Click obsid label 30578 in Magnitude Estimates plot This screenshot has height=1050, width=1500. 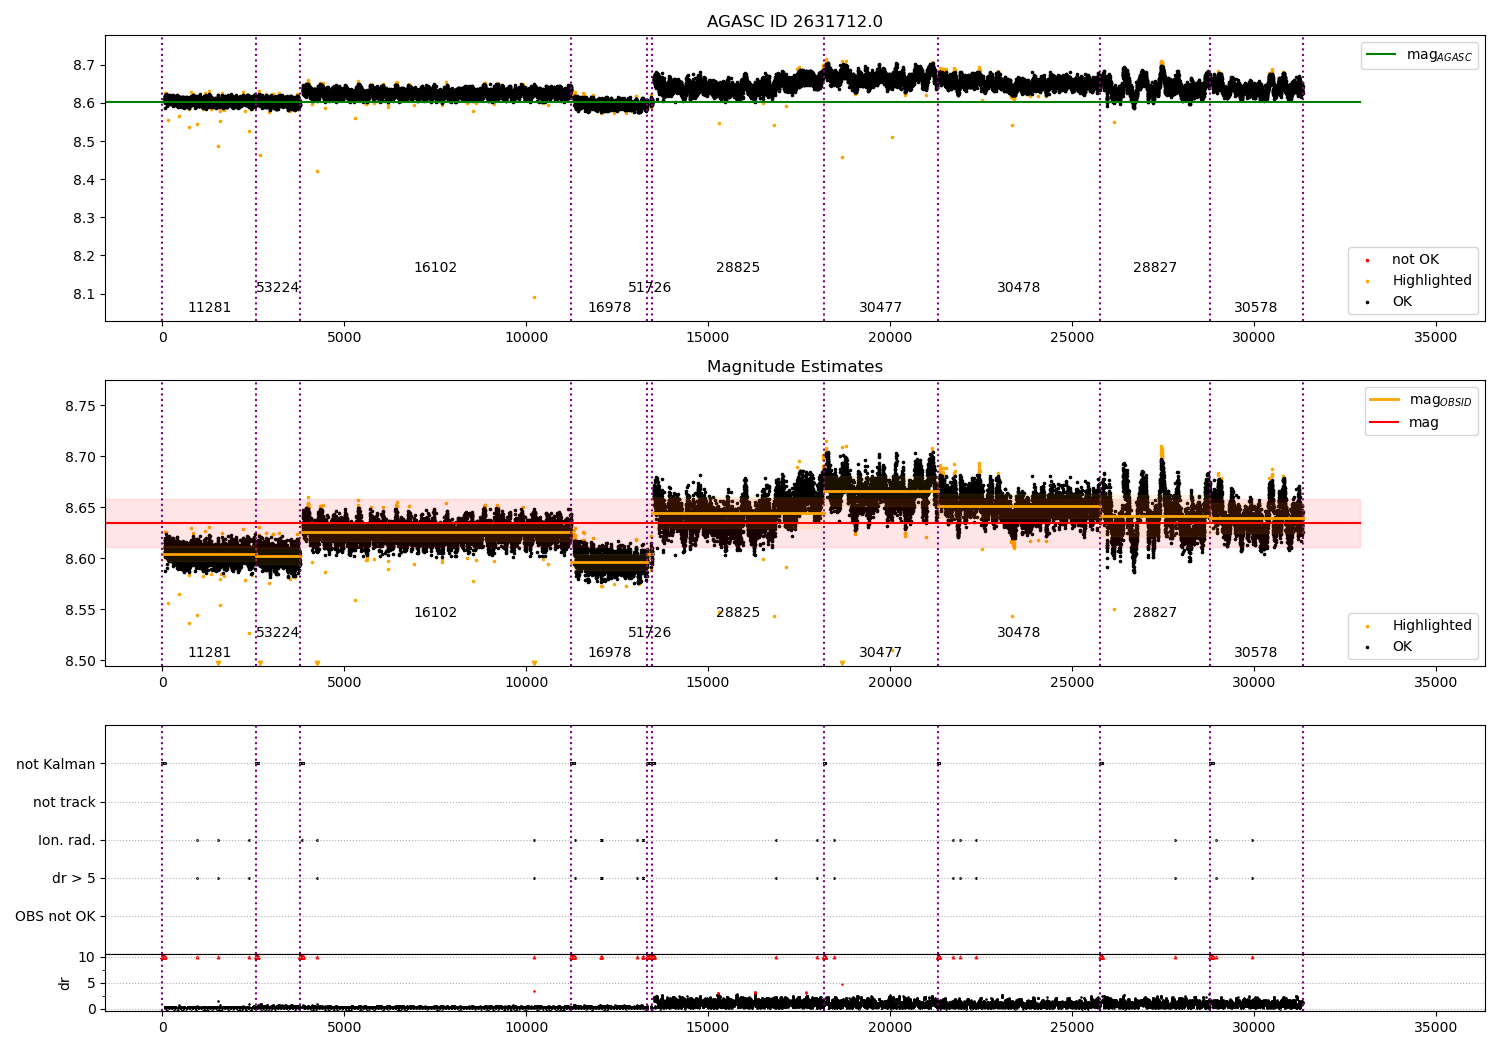point(1256,653)
